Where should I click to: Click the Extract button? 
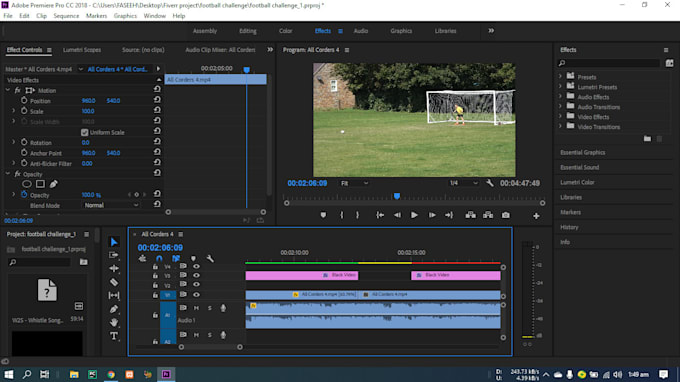[x=488, y=215]
